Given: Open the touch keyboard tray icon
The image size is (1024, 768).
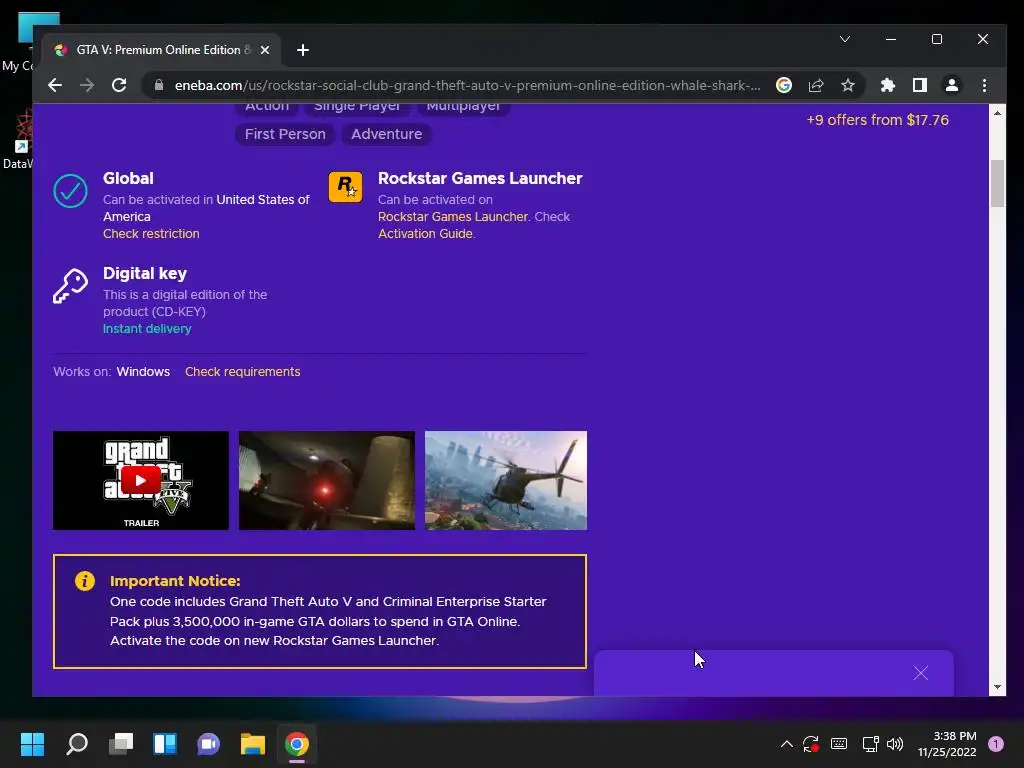Looking at the screenshot, I should [x=839, y=744].
